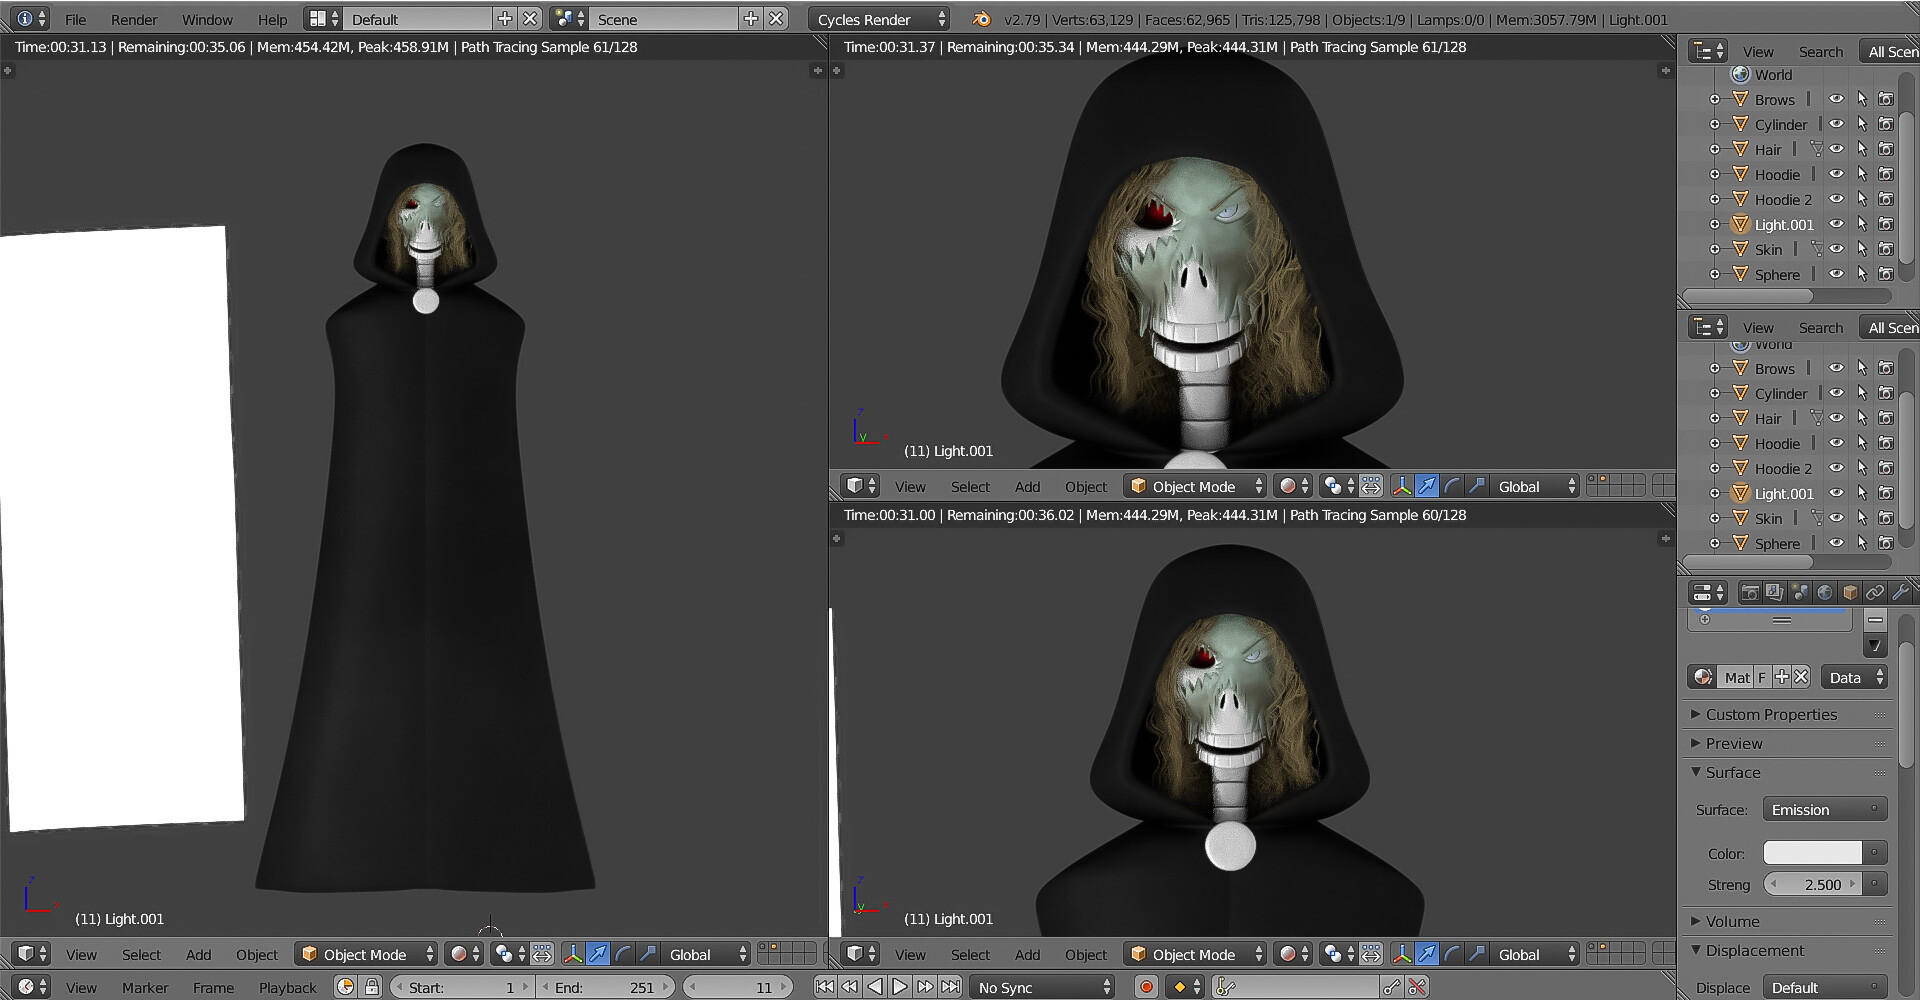The width and height of the screenshot is (1920, 1000).
Task: Jump to start frame button
Action: (824, 987)
